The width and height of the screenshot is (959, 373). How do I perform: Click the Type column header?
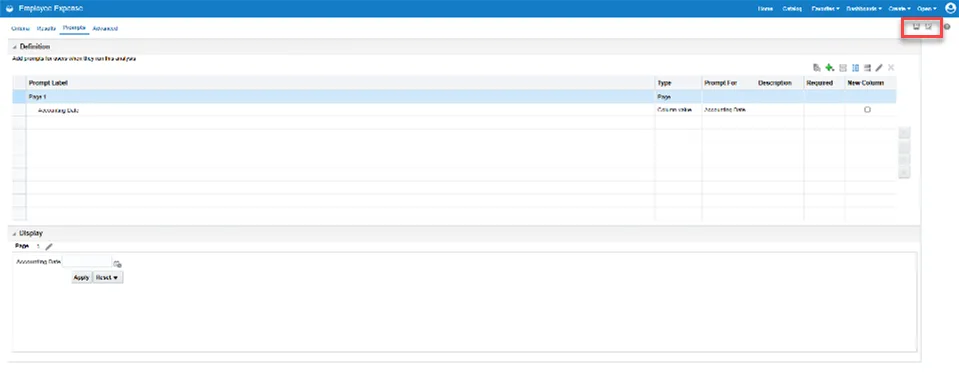click(x=664, y=83)
